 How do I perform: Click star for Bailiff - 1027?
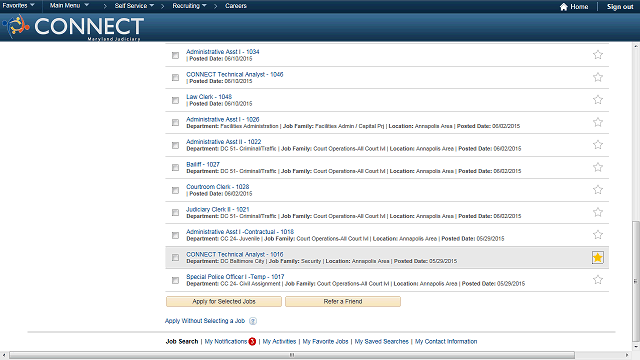tap(598, 167)
